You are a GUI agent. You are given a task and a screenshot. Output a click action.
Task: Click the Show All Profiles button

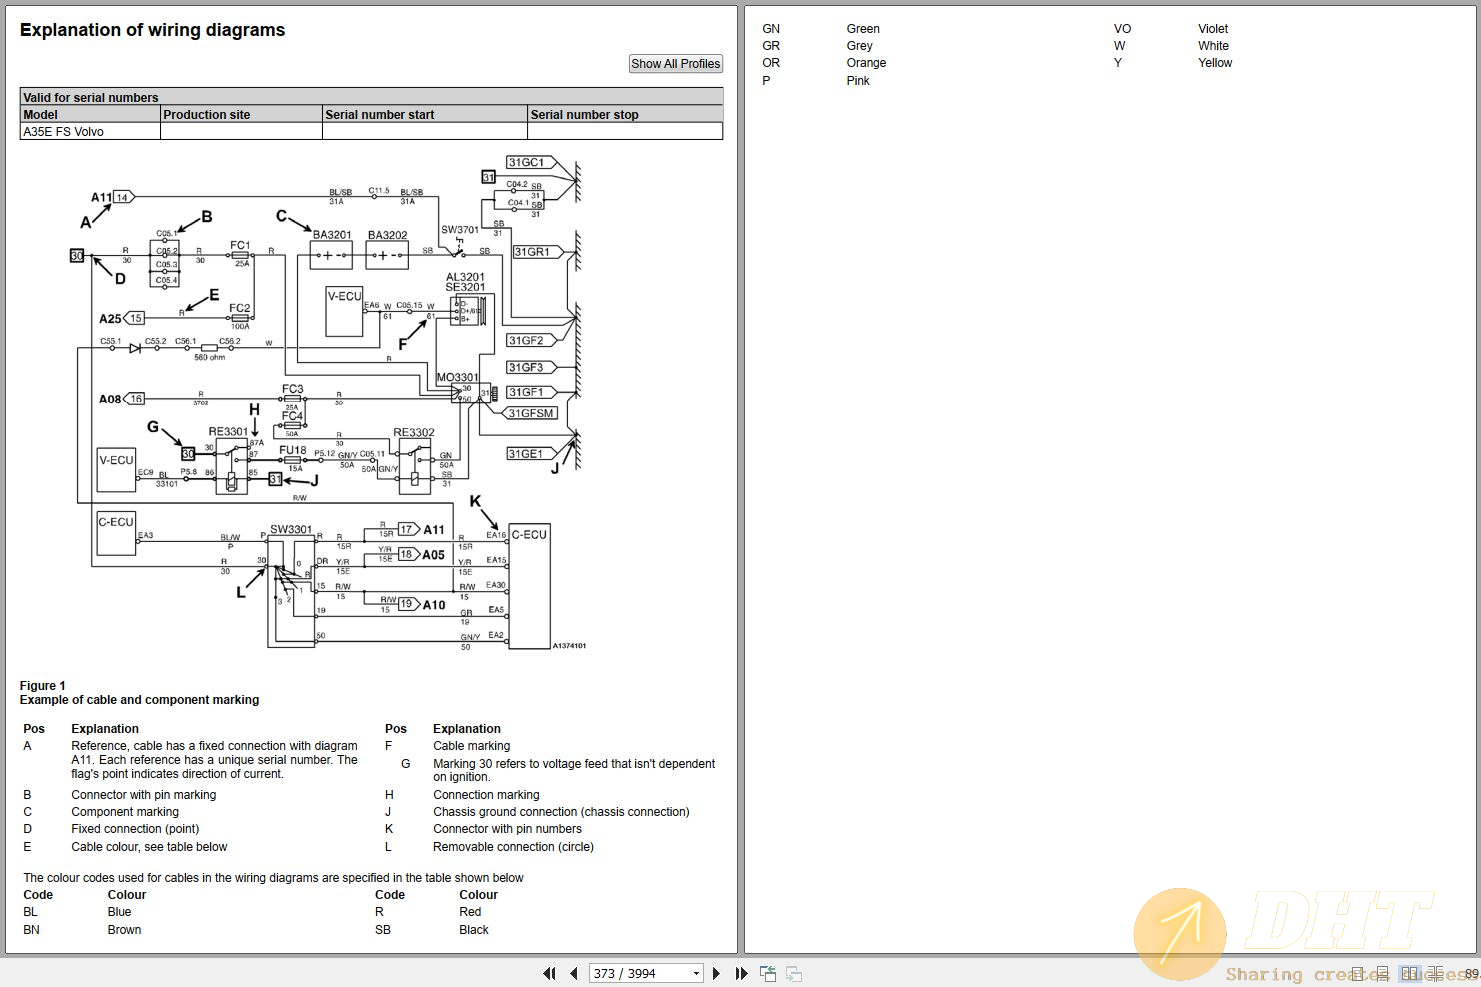(x=676, y=64)
